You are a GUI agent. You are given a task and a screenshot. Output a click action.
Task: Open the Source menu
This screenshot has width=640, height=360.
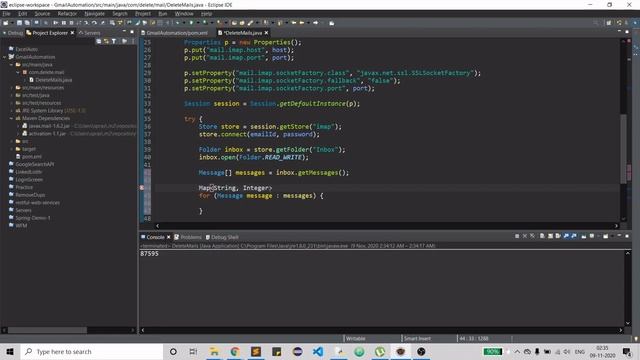(42, 13)
